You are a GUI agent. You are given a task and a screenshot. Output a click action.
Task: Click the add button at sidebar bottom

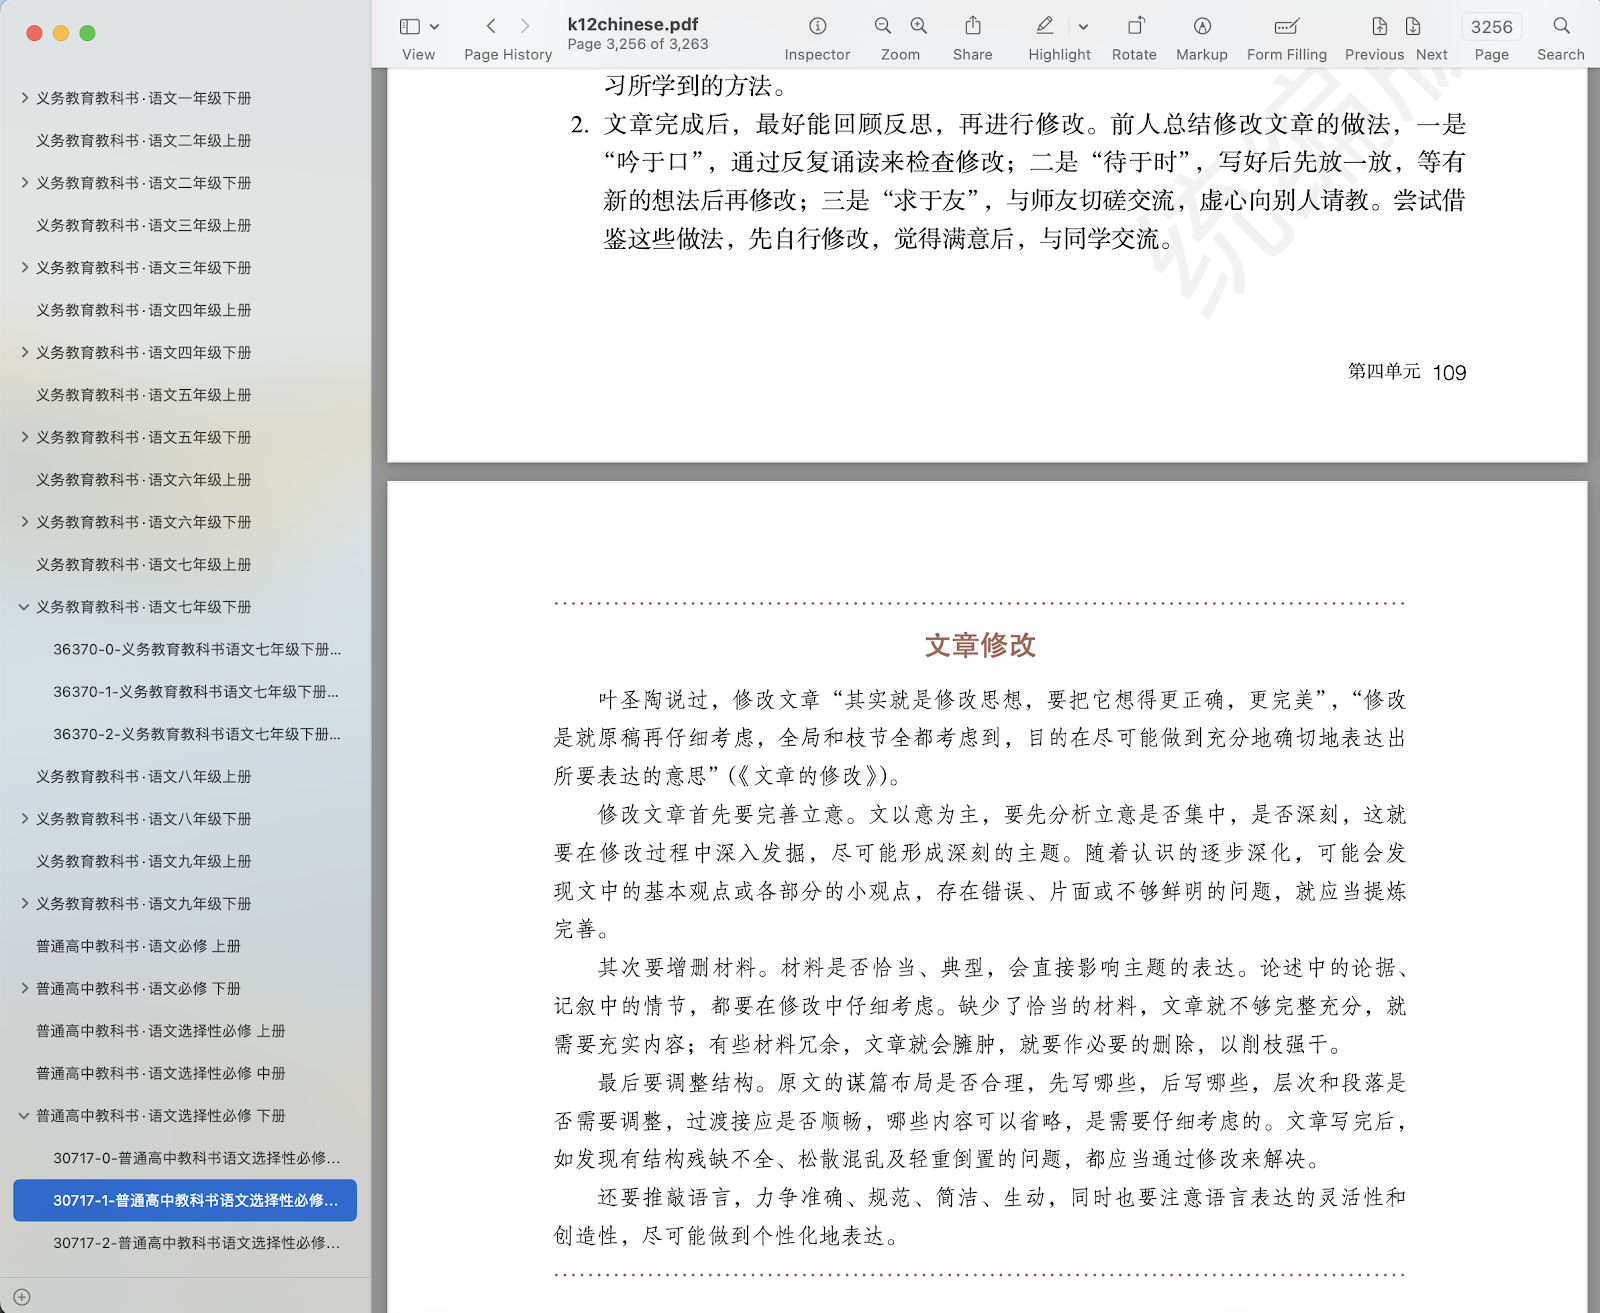coord(22,1297)
